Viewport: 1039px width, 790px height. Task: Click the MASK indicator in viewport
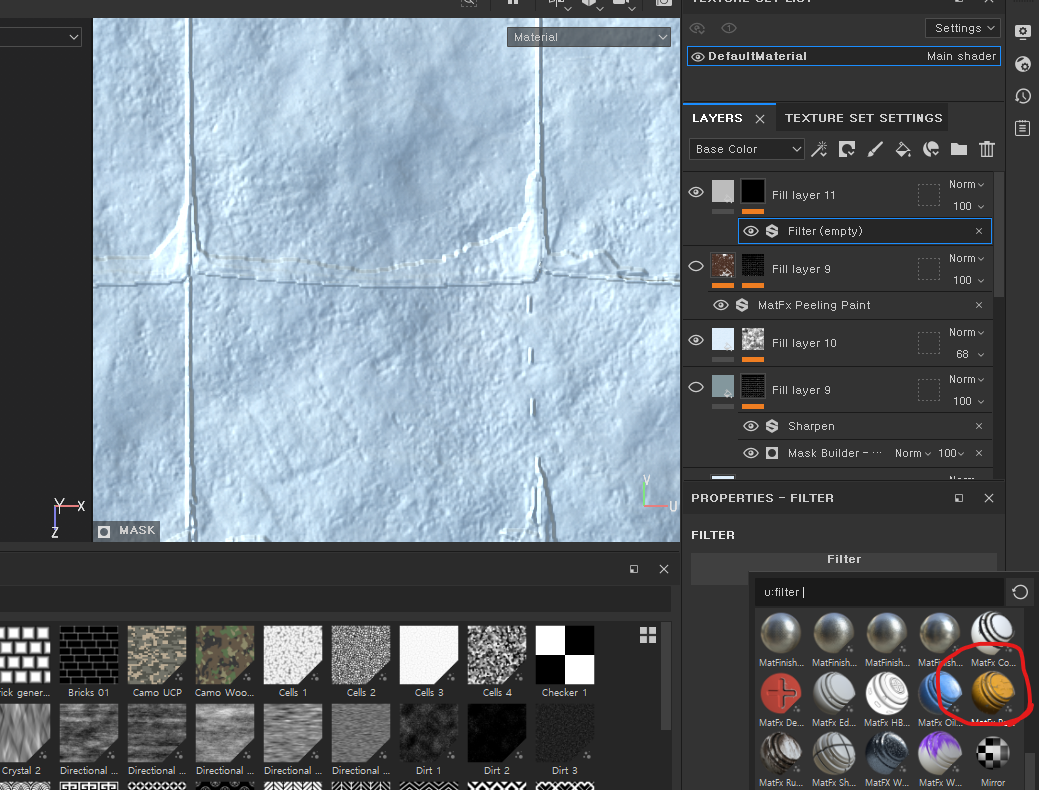pyautogui.click(x=127, y=531)
